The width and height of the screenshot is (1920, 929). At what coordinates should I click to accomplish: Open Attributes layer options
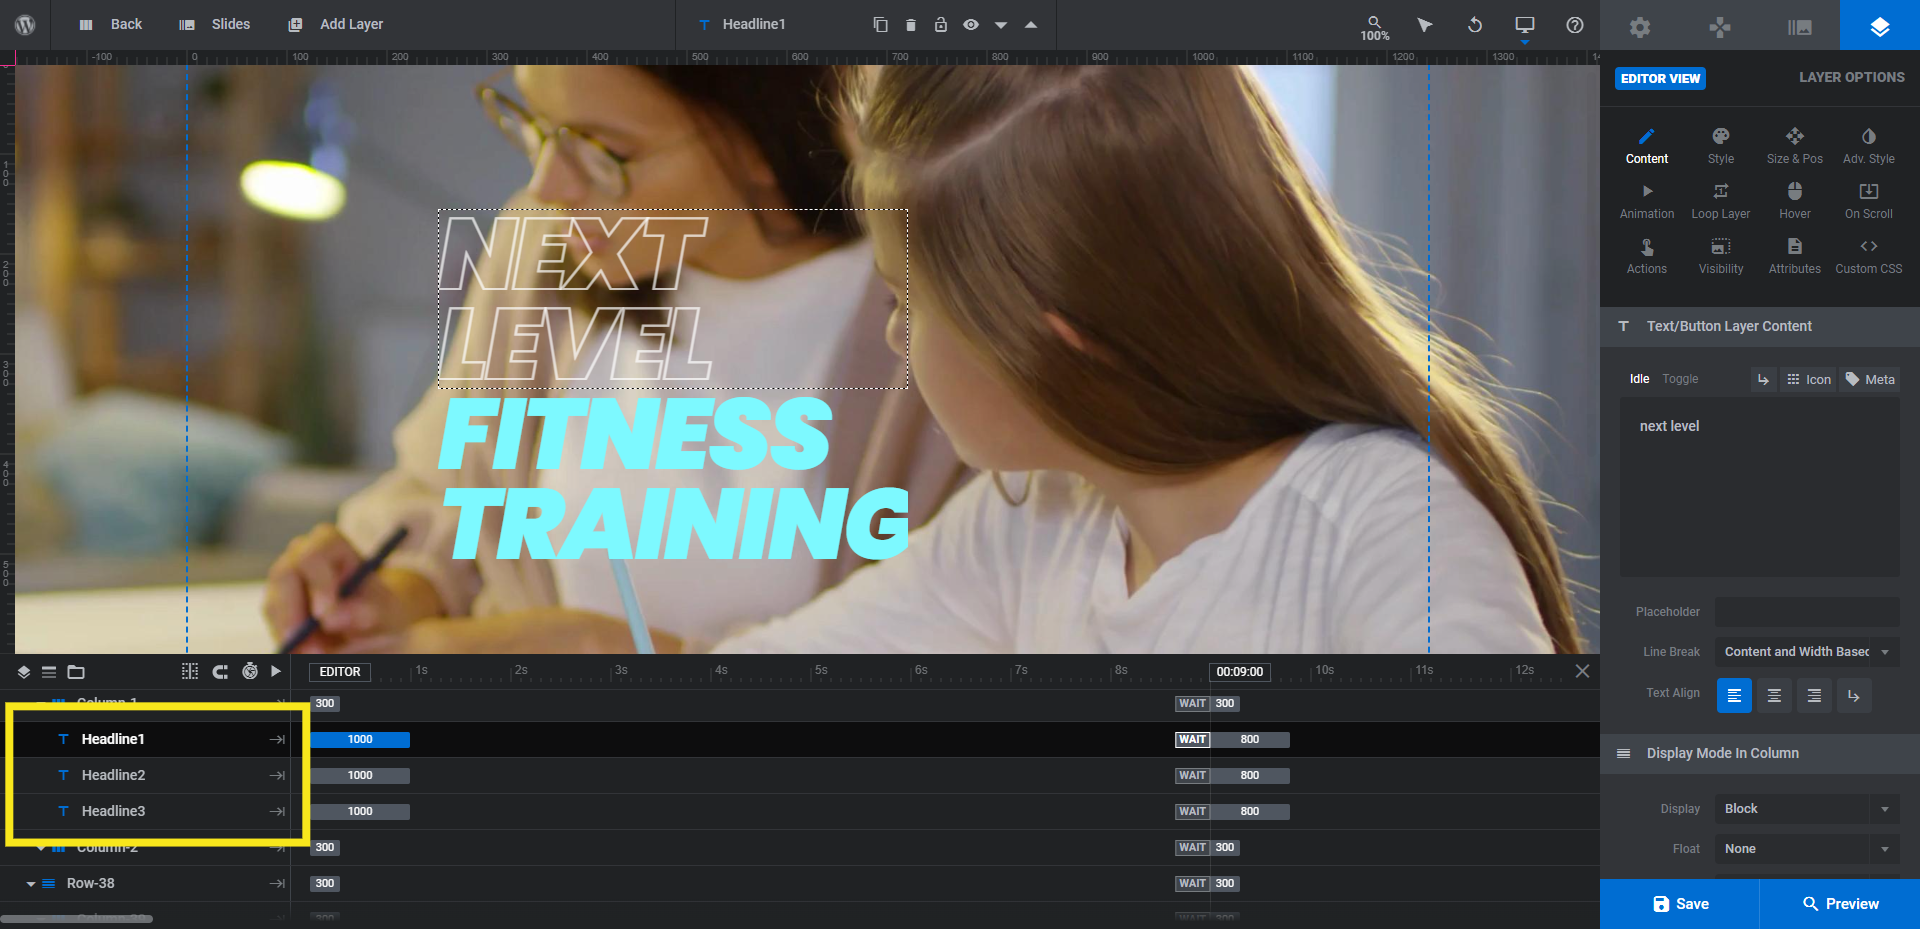coord(1795,256)
